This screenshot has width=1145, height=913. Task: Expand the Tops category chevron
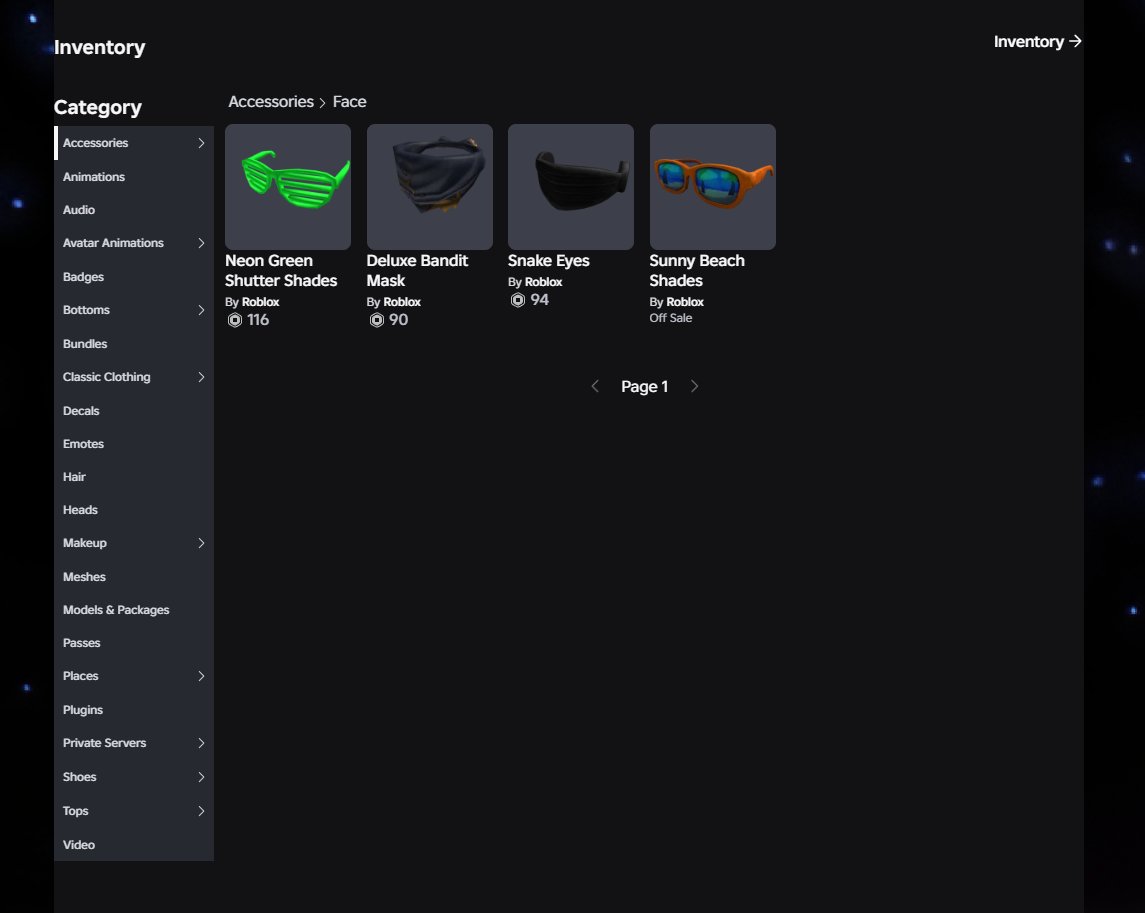pos(202,811)
